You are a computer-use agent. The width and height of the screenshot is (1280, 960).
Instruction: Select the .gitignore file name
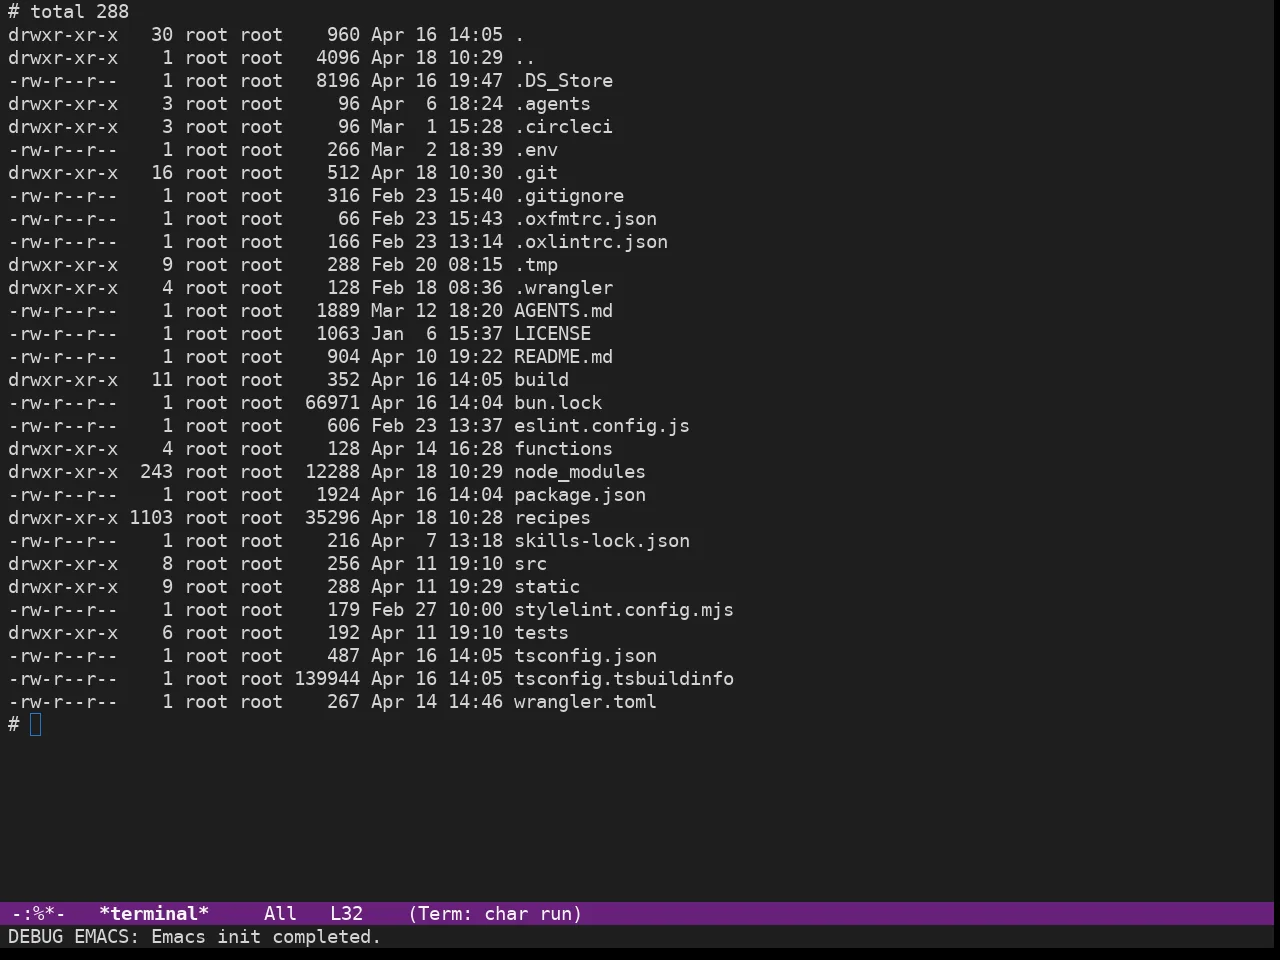(x=569, y=196)
